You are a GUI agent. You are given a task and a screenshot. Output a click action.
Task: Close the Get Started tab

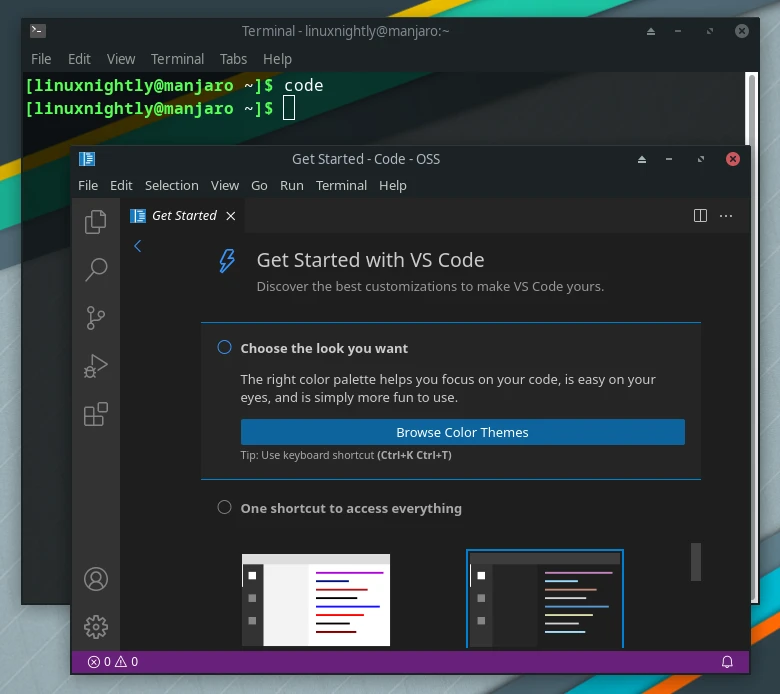[x=230, y=216]
